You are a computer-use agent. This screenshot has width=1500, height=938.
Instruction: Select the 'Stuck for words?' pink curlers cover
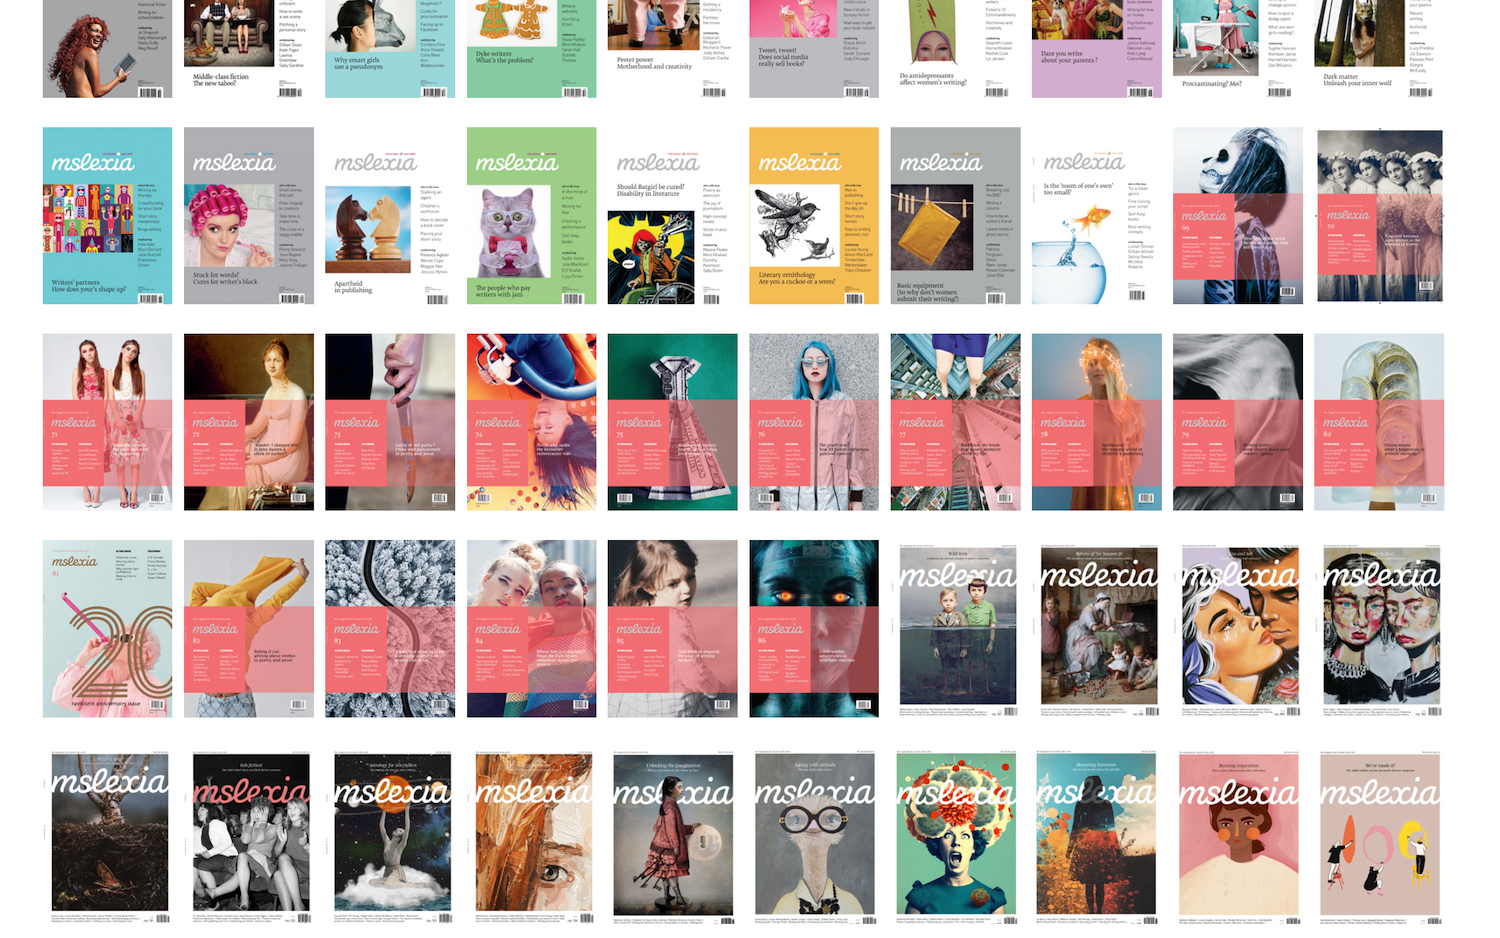(248, 215)
